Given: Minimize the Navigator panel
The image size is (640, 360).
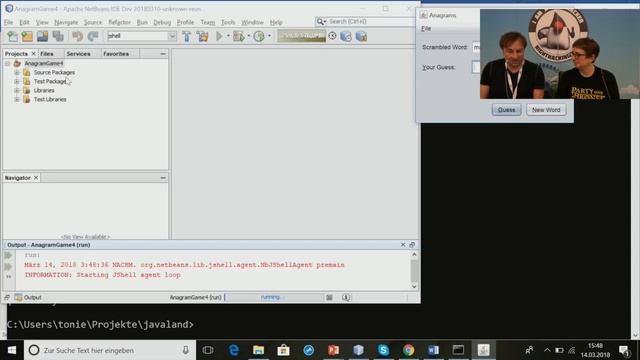Looking at the screenshot, I should pyautogui.click(x=163, y=178).
